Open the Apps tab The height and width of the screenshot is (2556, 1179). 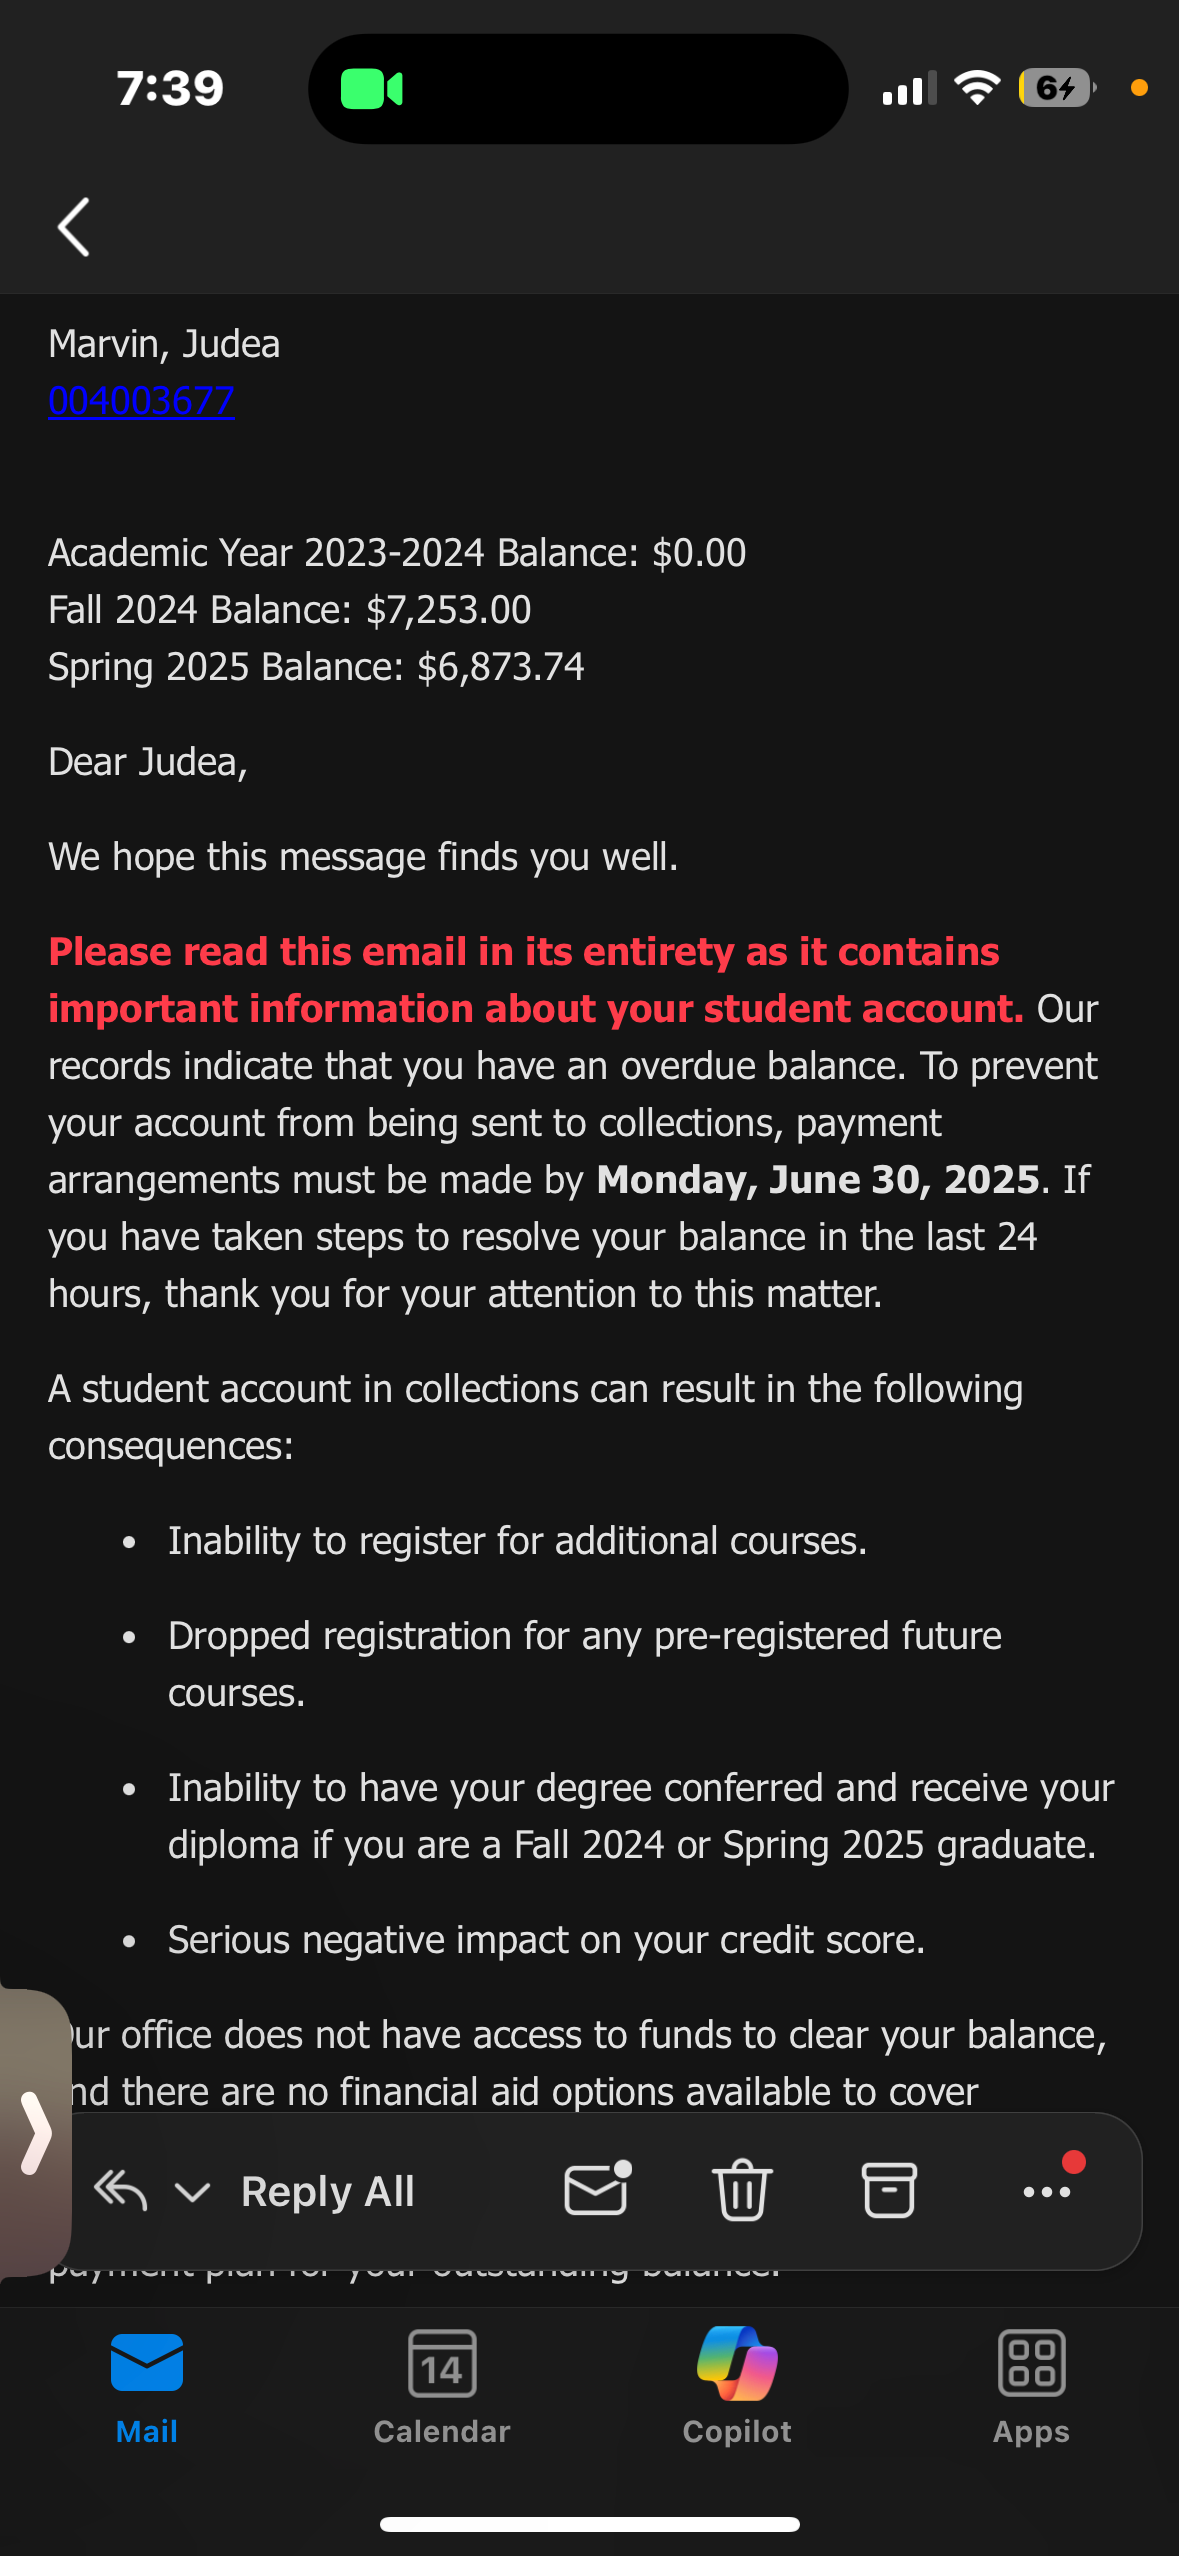(1031, 2388)
